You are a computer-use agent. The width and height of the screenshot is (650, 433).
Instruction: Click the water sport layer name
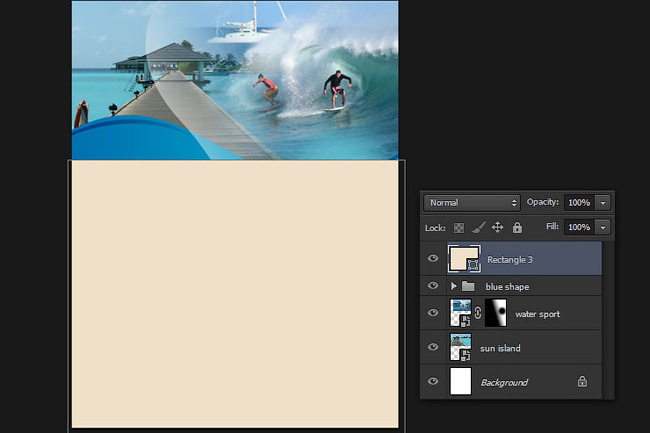538,314
